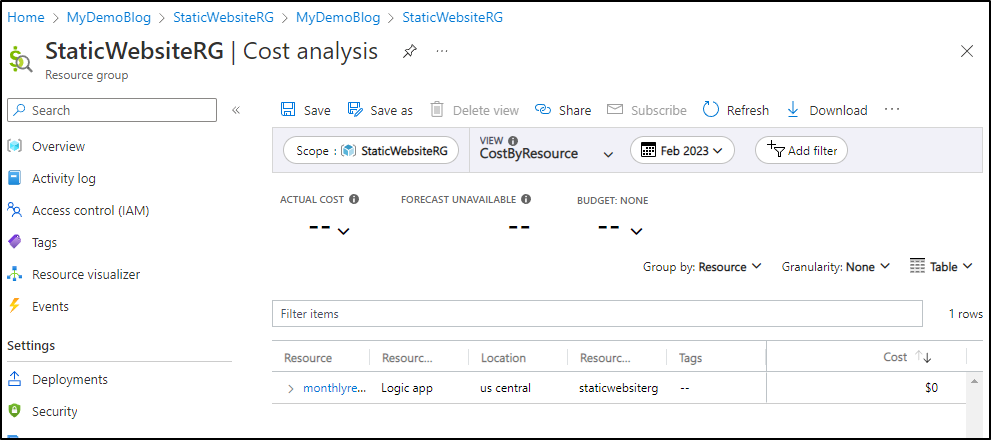The height and width of the screenshot is (440, 991).
Task: Click the Download button label
Action: (x=838, y=110)
